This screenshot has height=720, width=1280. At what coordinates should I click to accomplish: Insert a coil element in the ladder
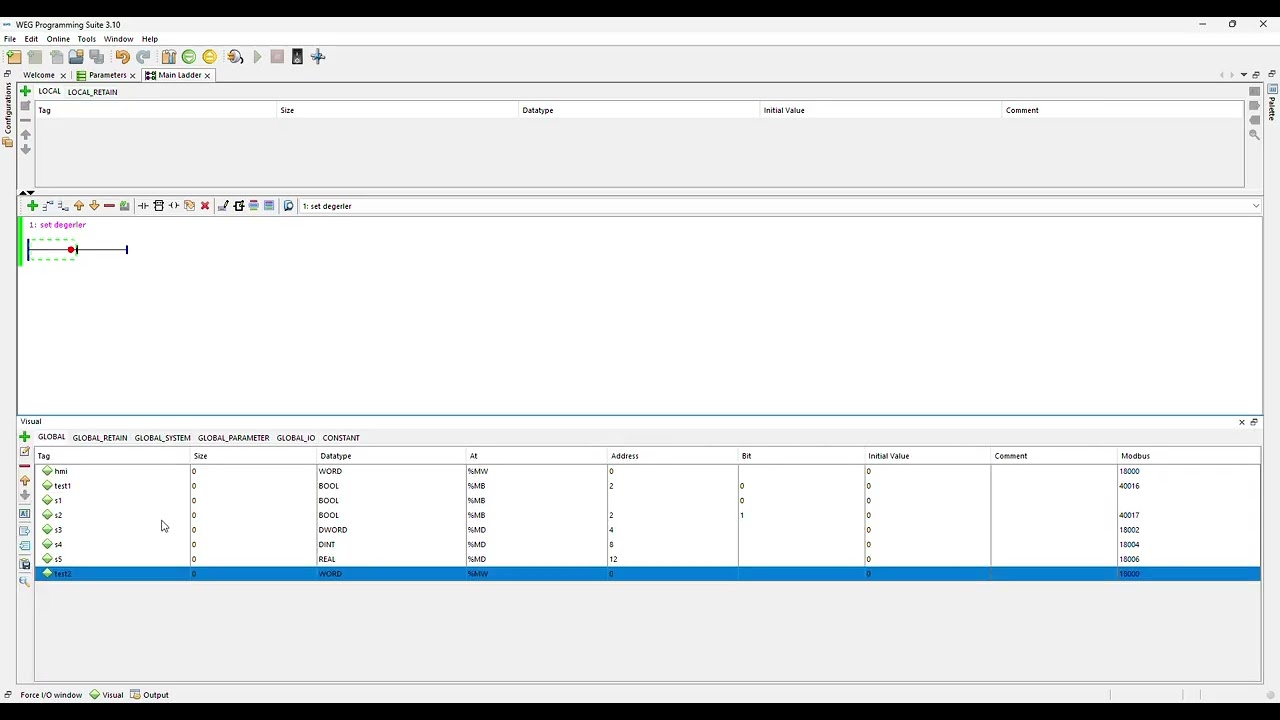(174, 206)
